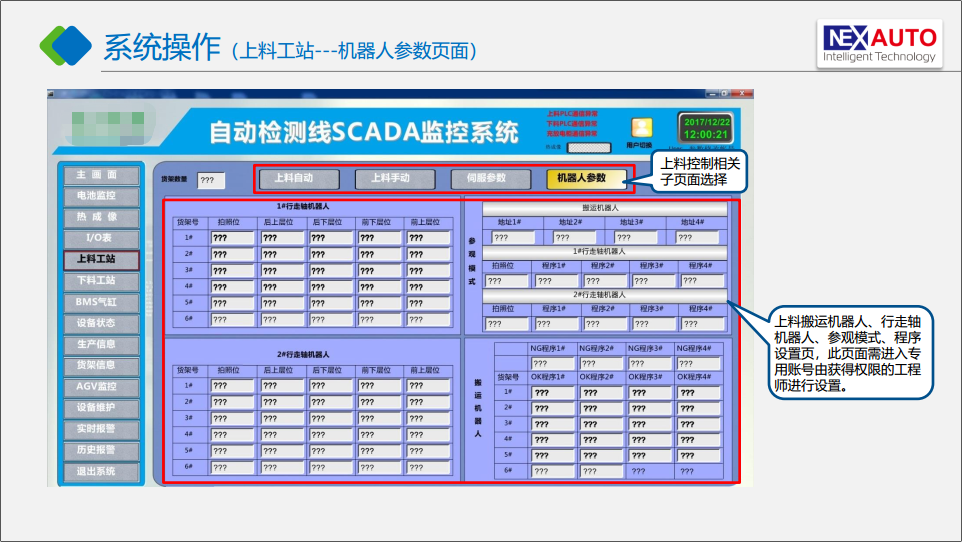Click 2#行走轴机器人 shelf 1# 拍照位 field
962x542 pixels.
pos(233,386)
